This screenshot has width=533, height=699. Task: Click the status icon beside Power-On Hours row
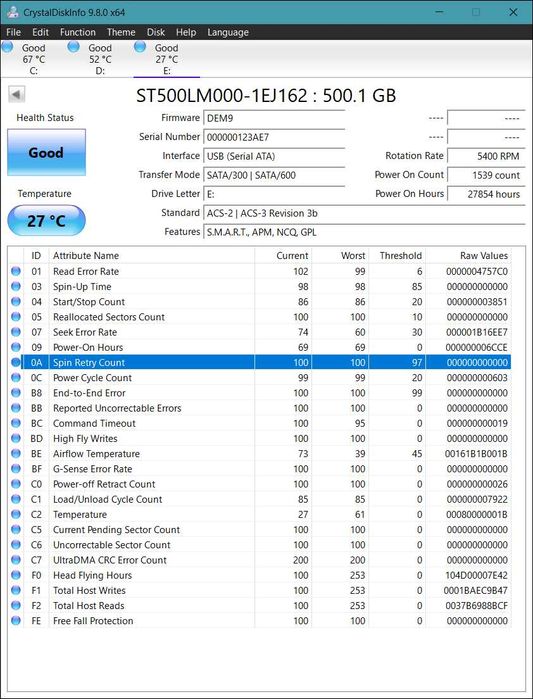(16, 347)
